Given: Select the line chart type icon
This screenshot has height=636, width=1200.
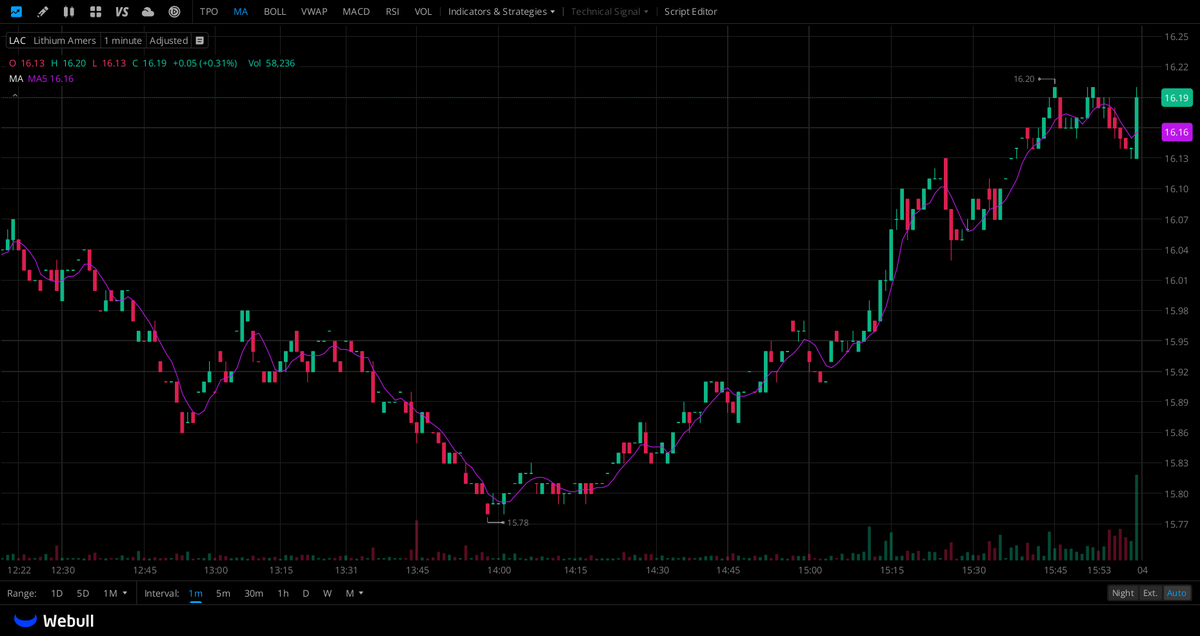Looking at the screenshot, I should tap(16, 12).
